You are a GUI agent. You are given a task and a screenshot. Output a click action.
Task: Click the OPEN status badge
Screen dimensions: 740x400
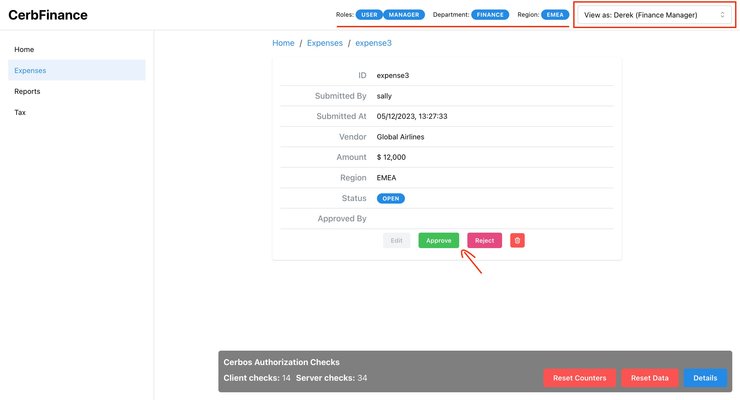(x=391, y=199)
